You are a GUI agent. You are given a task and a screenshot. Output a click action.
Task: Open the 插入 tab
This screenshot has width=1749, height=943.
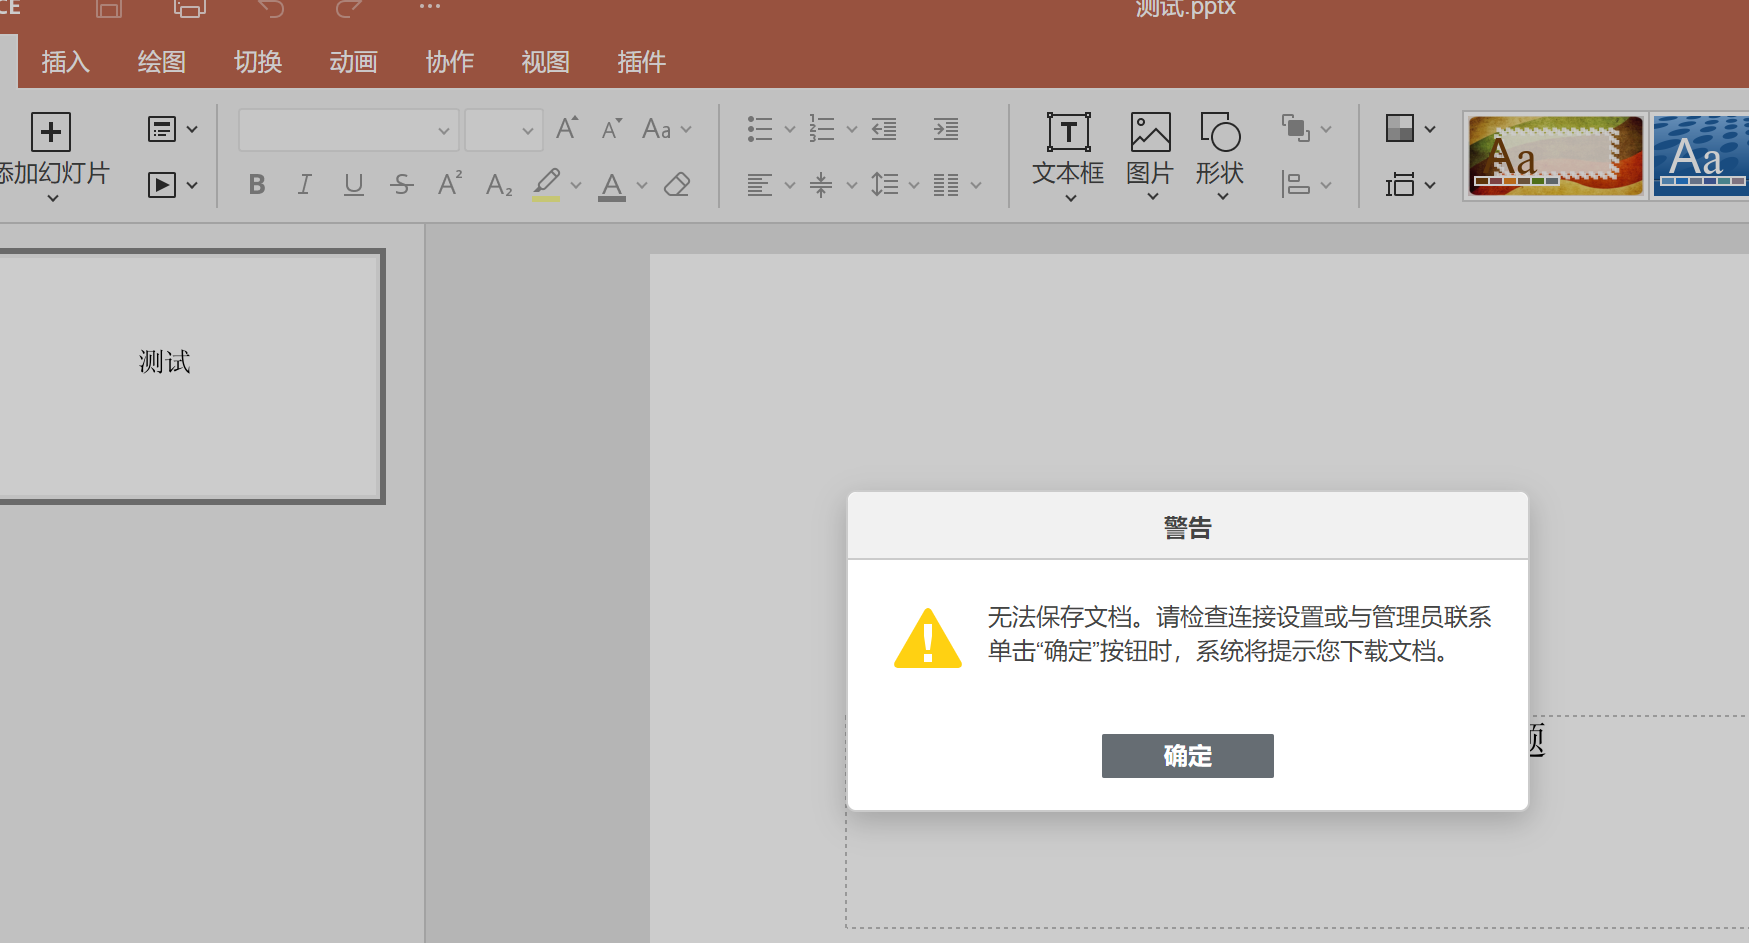coord(66,62)
